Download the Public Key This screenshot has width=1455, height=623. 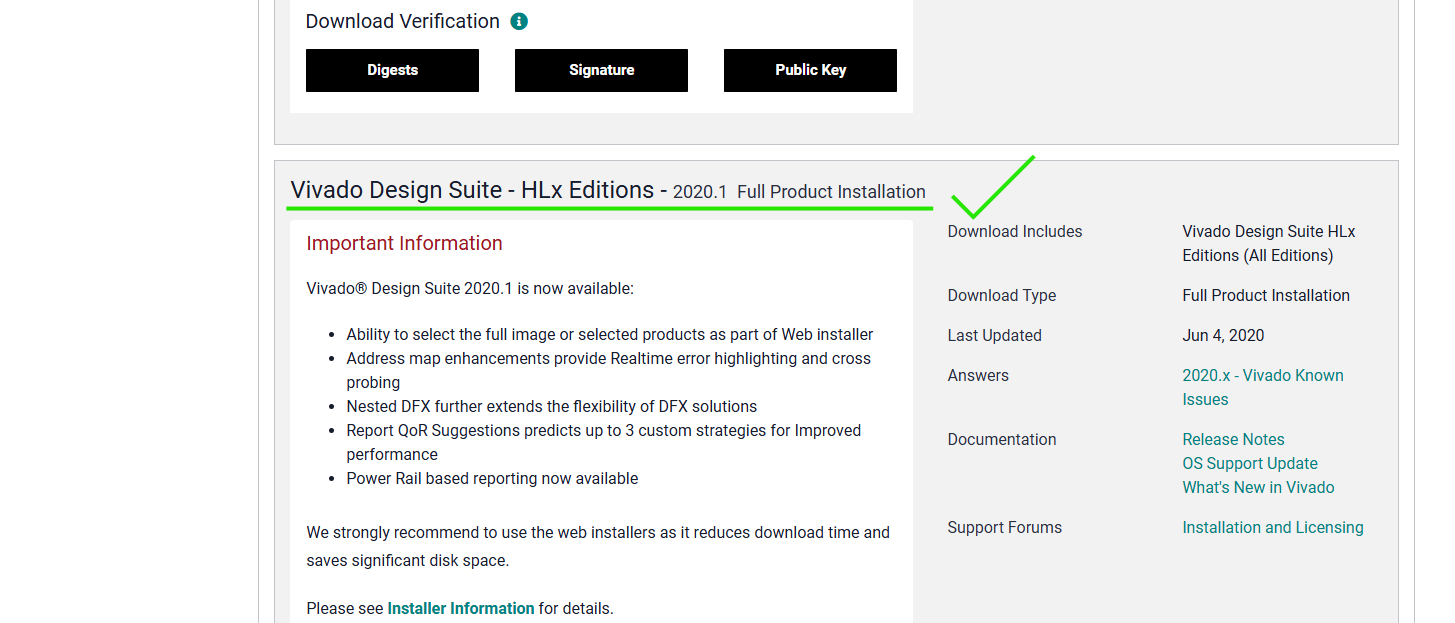(x=810, y=70)
